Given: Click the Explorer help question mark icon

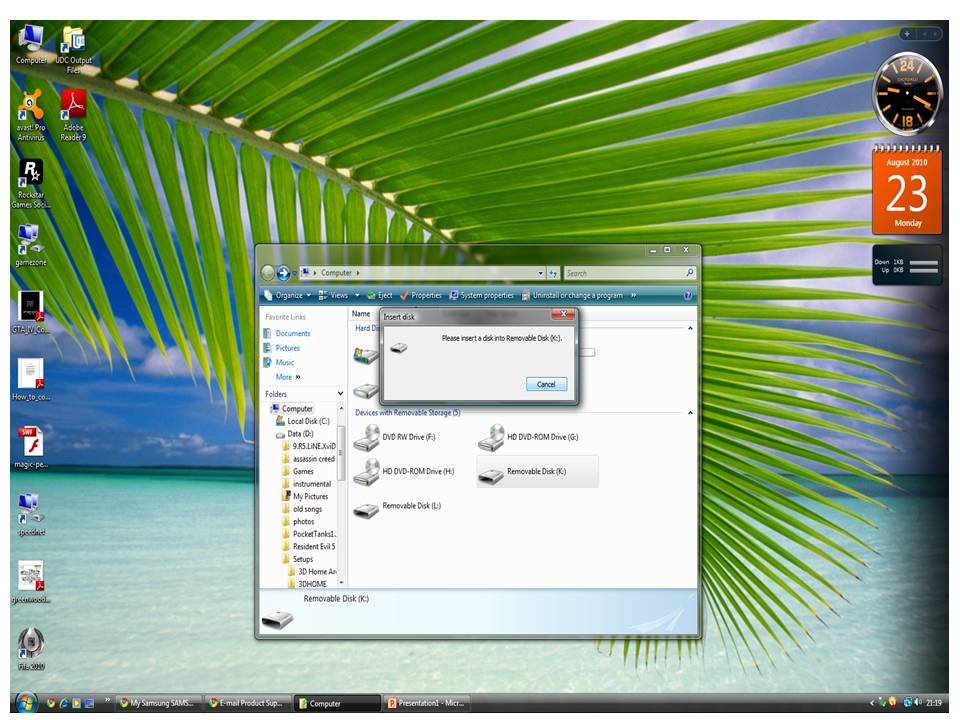Looking at the screenshot, I should (688, 296).
